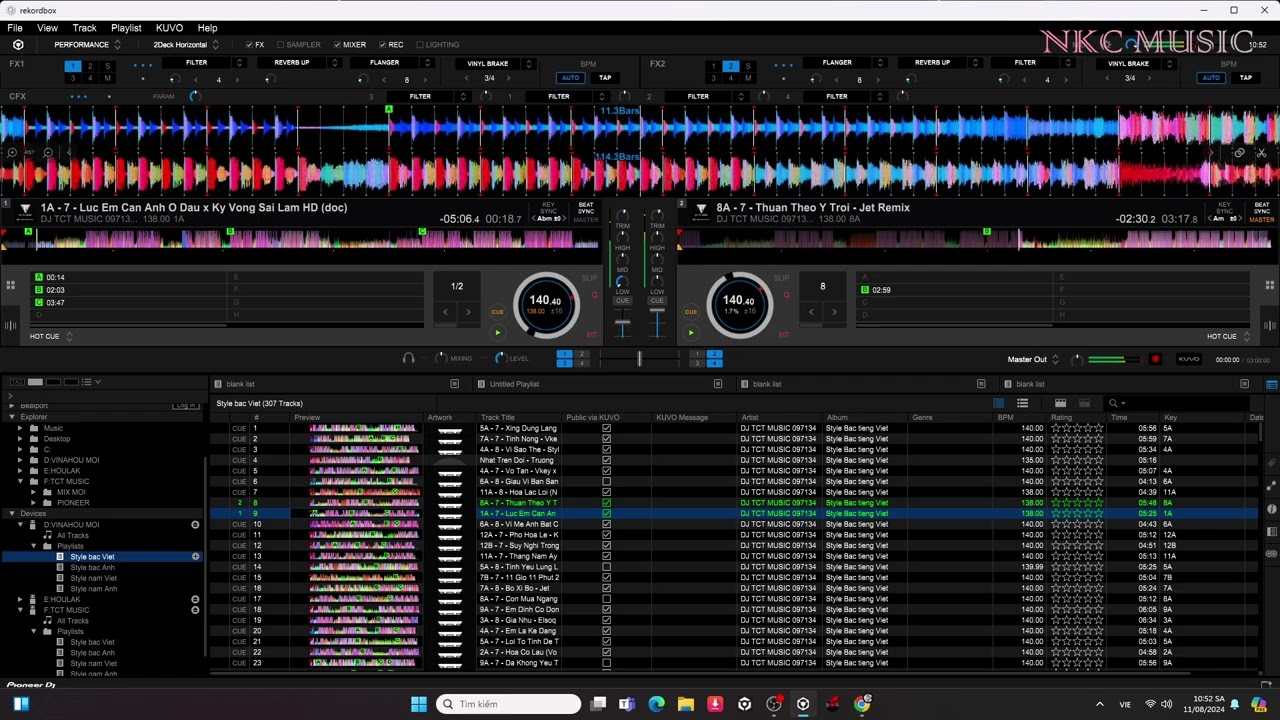Viewport: 1280px width, 720px height.
Task: Click the KUVO button next to the record button
Action: tap(1189, 360)
